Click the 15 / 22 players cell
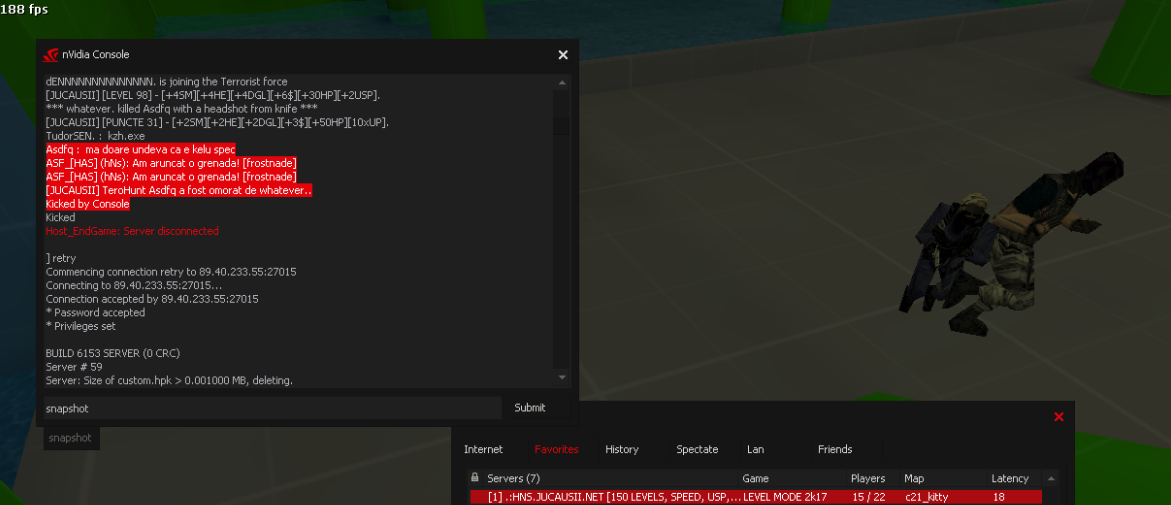 (x=869, y=497)
